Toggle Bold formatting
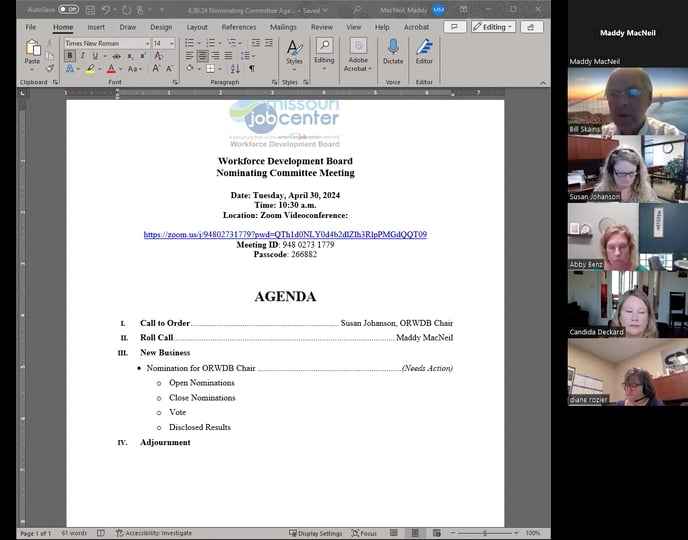 click(x=70, y=56)
